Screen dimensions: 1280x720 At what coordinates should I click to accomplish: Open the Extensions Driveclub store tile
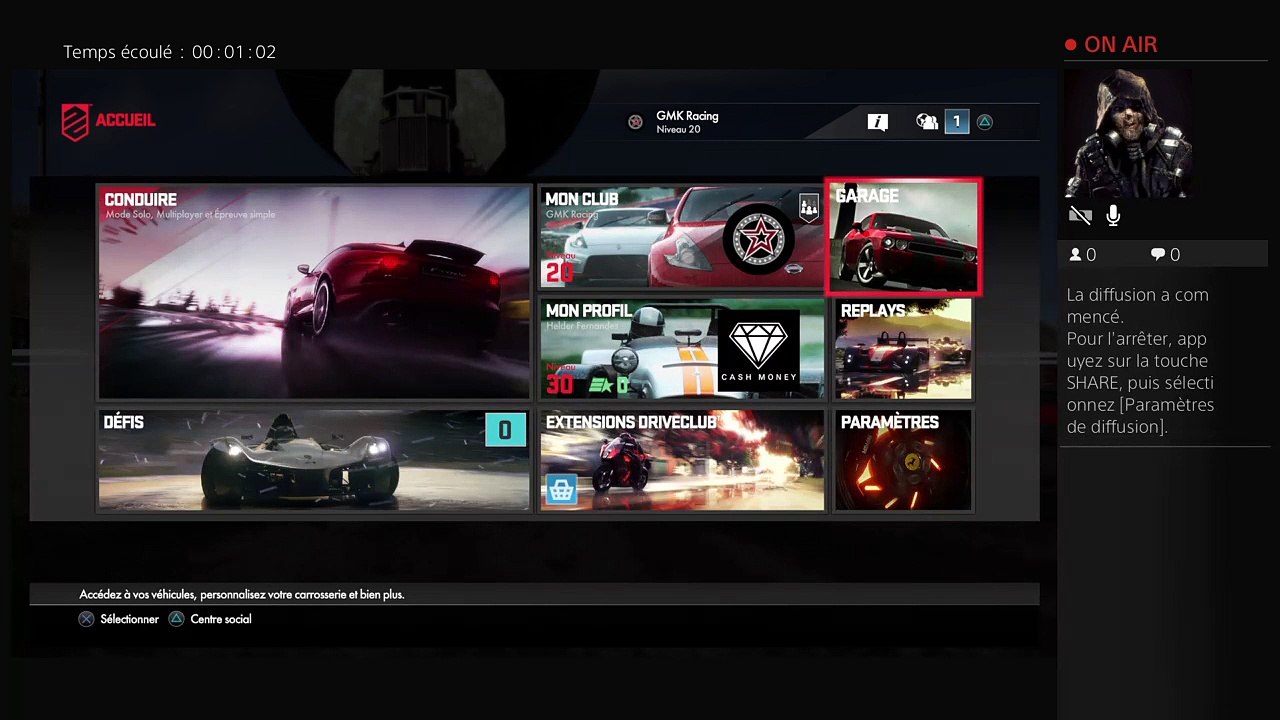[x=682, y=460]
